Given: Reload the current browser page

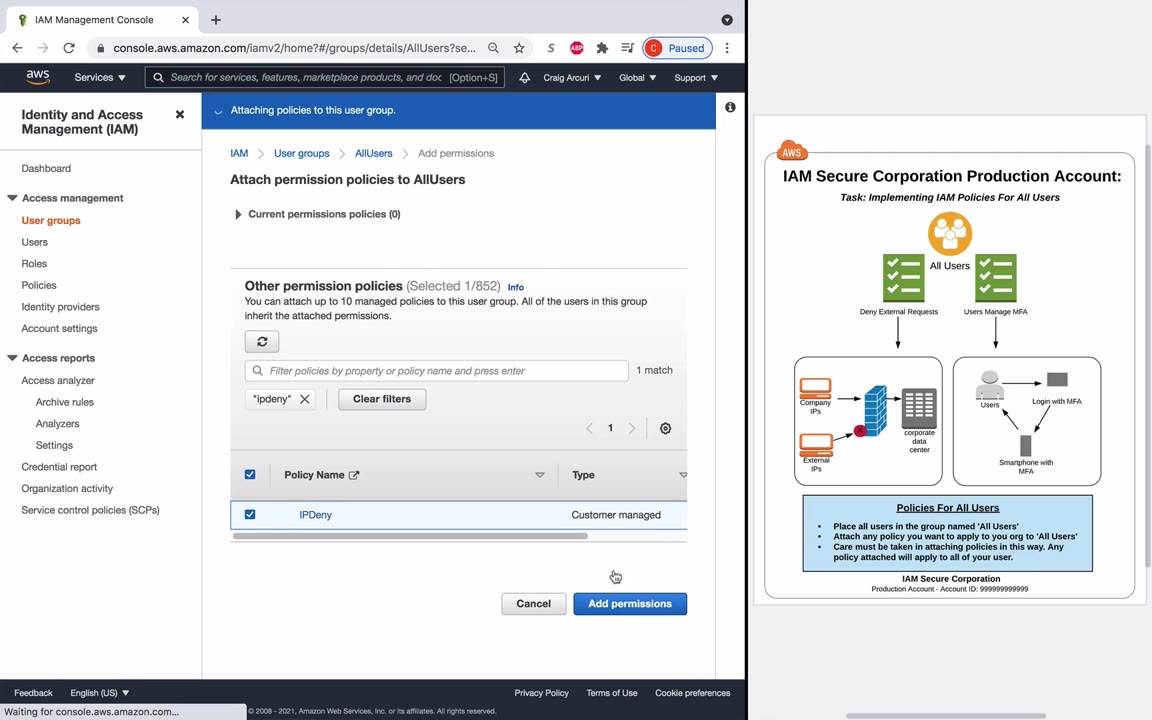Looking at the screenshot, I should pyautogui.click(x=69, y=48).
